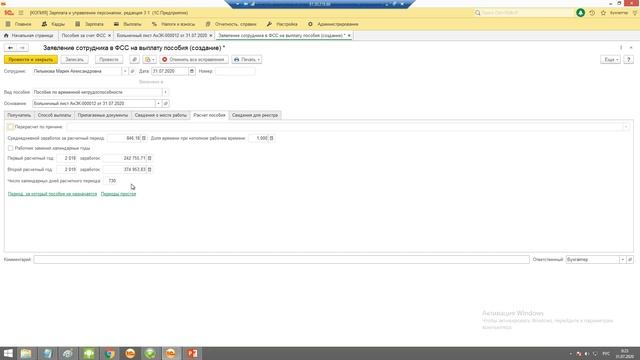640x360 pixels.
Task: Expand the Сотрудник field dropdown
Action: (125, 71)
